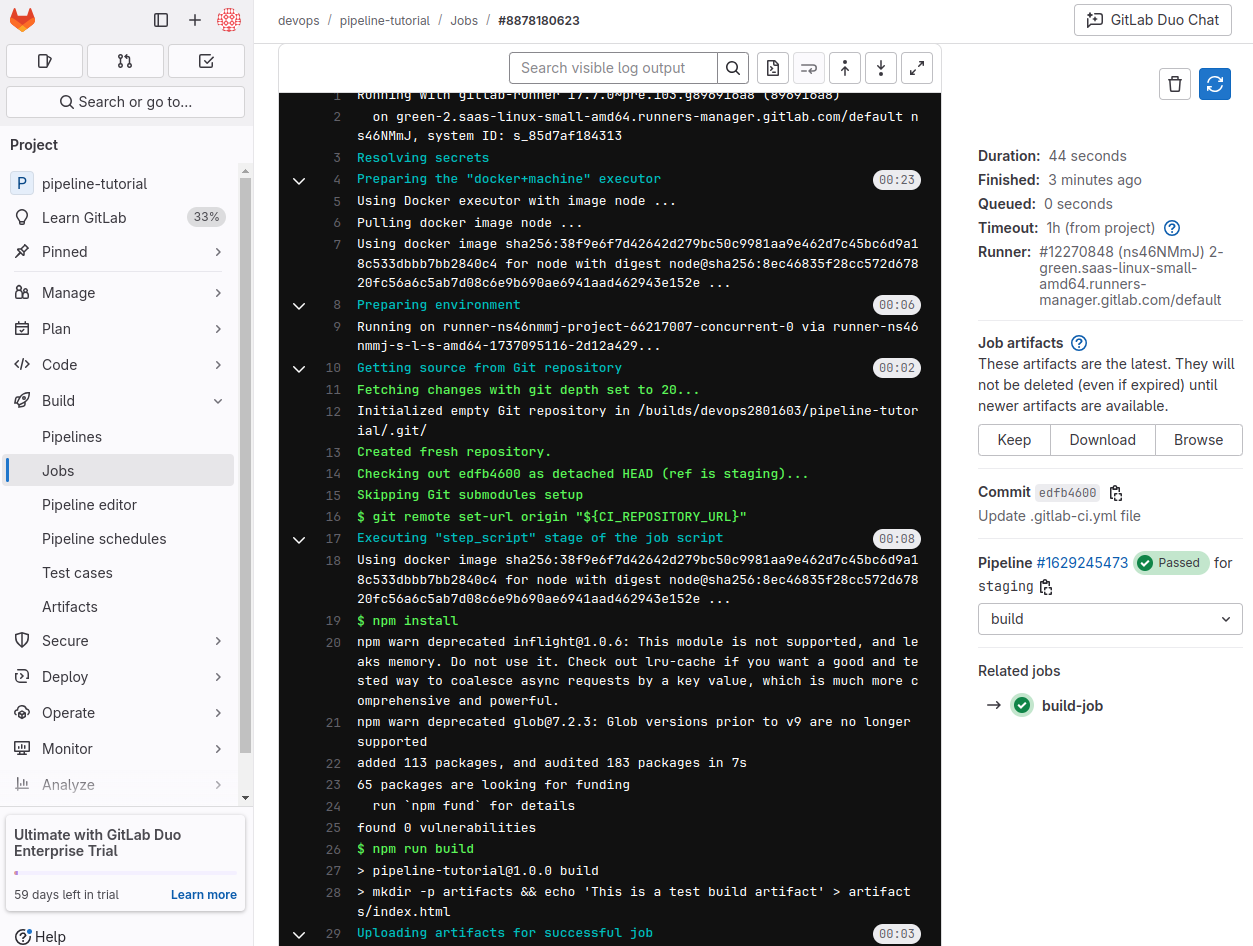Open Test cases
The image size is (1253, 946).
coord(120,573)
